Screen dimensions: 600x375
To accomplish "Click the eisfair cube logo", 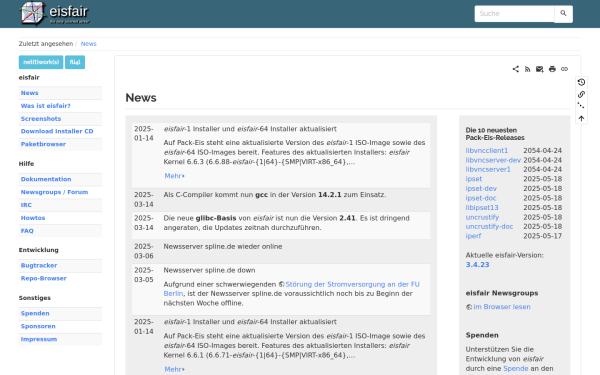I will point(32,13).
